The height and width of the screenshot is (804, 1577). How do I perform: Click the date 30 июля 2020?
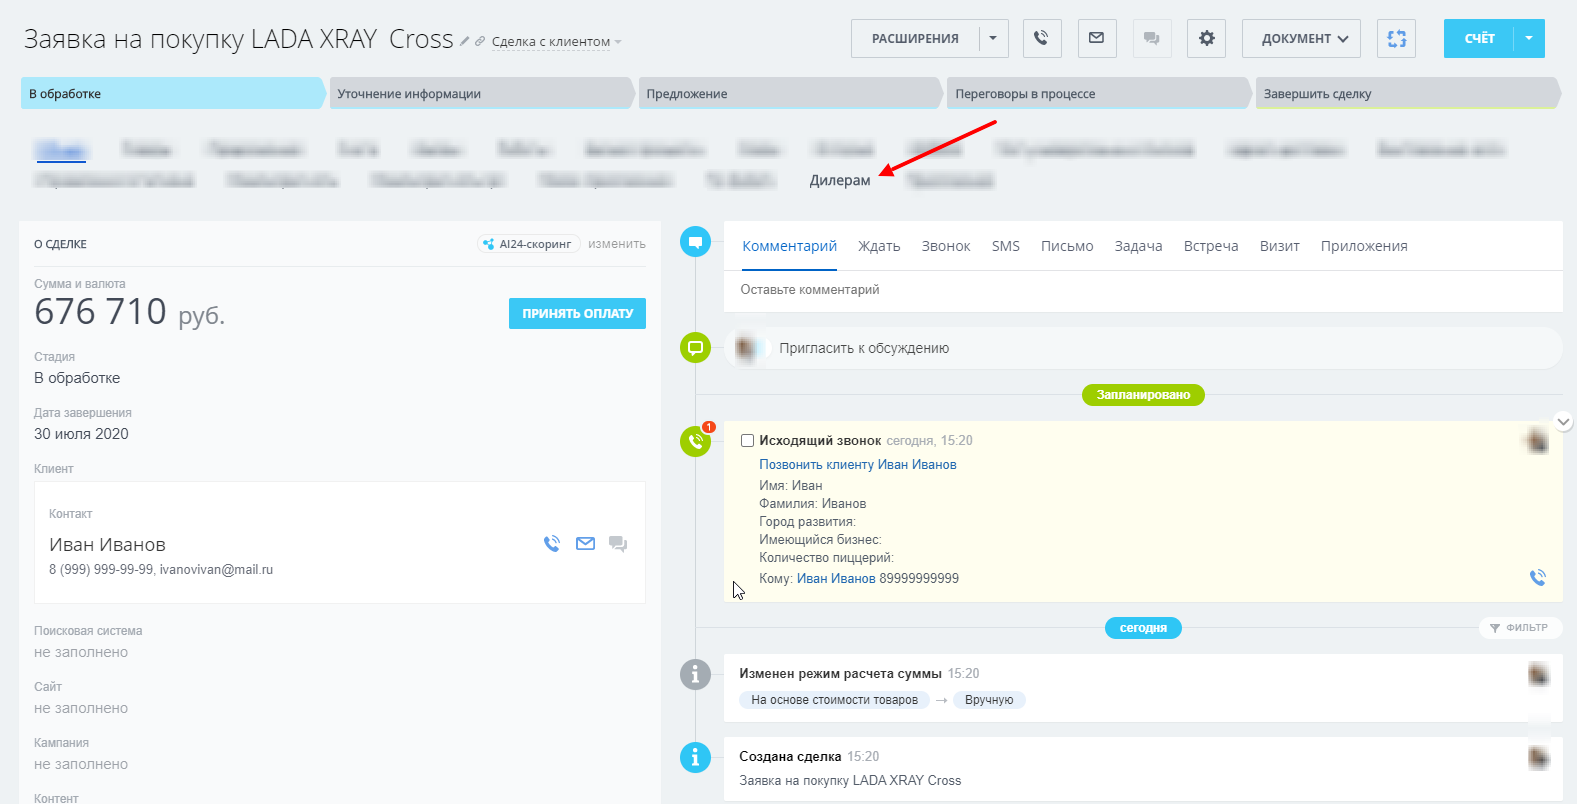[81, 434]
